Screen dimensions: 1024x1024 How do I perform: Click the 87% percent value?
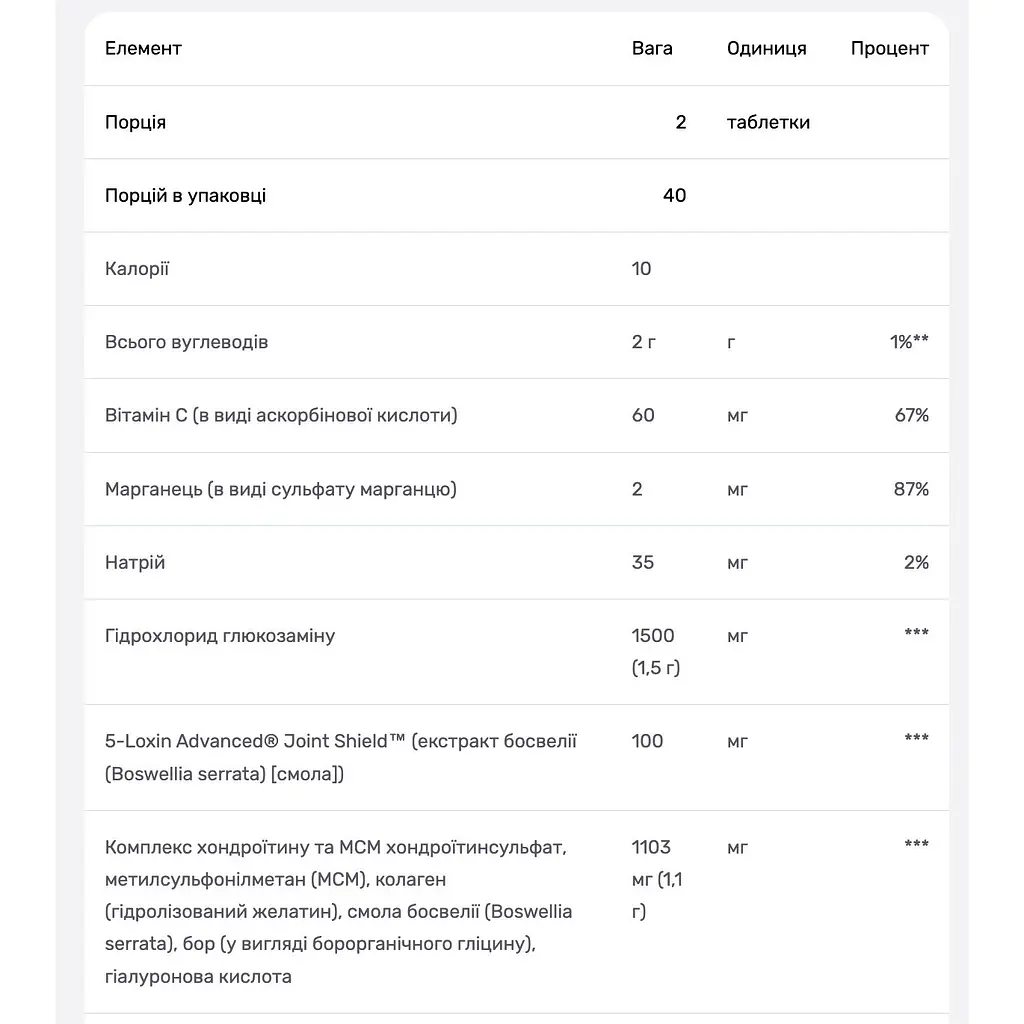point(911,489)
